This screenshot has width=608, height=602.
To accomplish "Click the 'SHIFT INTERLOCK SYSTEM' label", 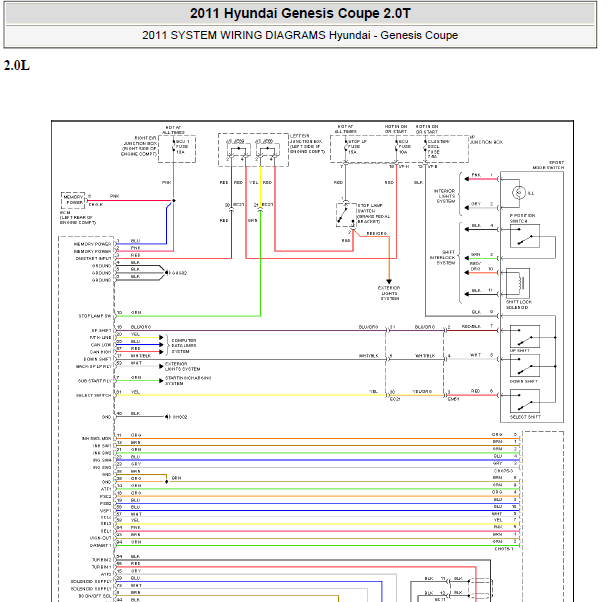I will tap(442, 257).
